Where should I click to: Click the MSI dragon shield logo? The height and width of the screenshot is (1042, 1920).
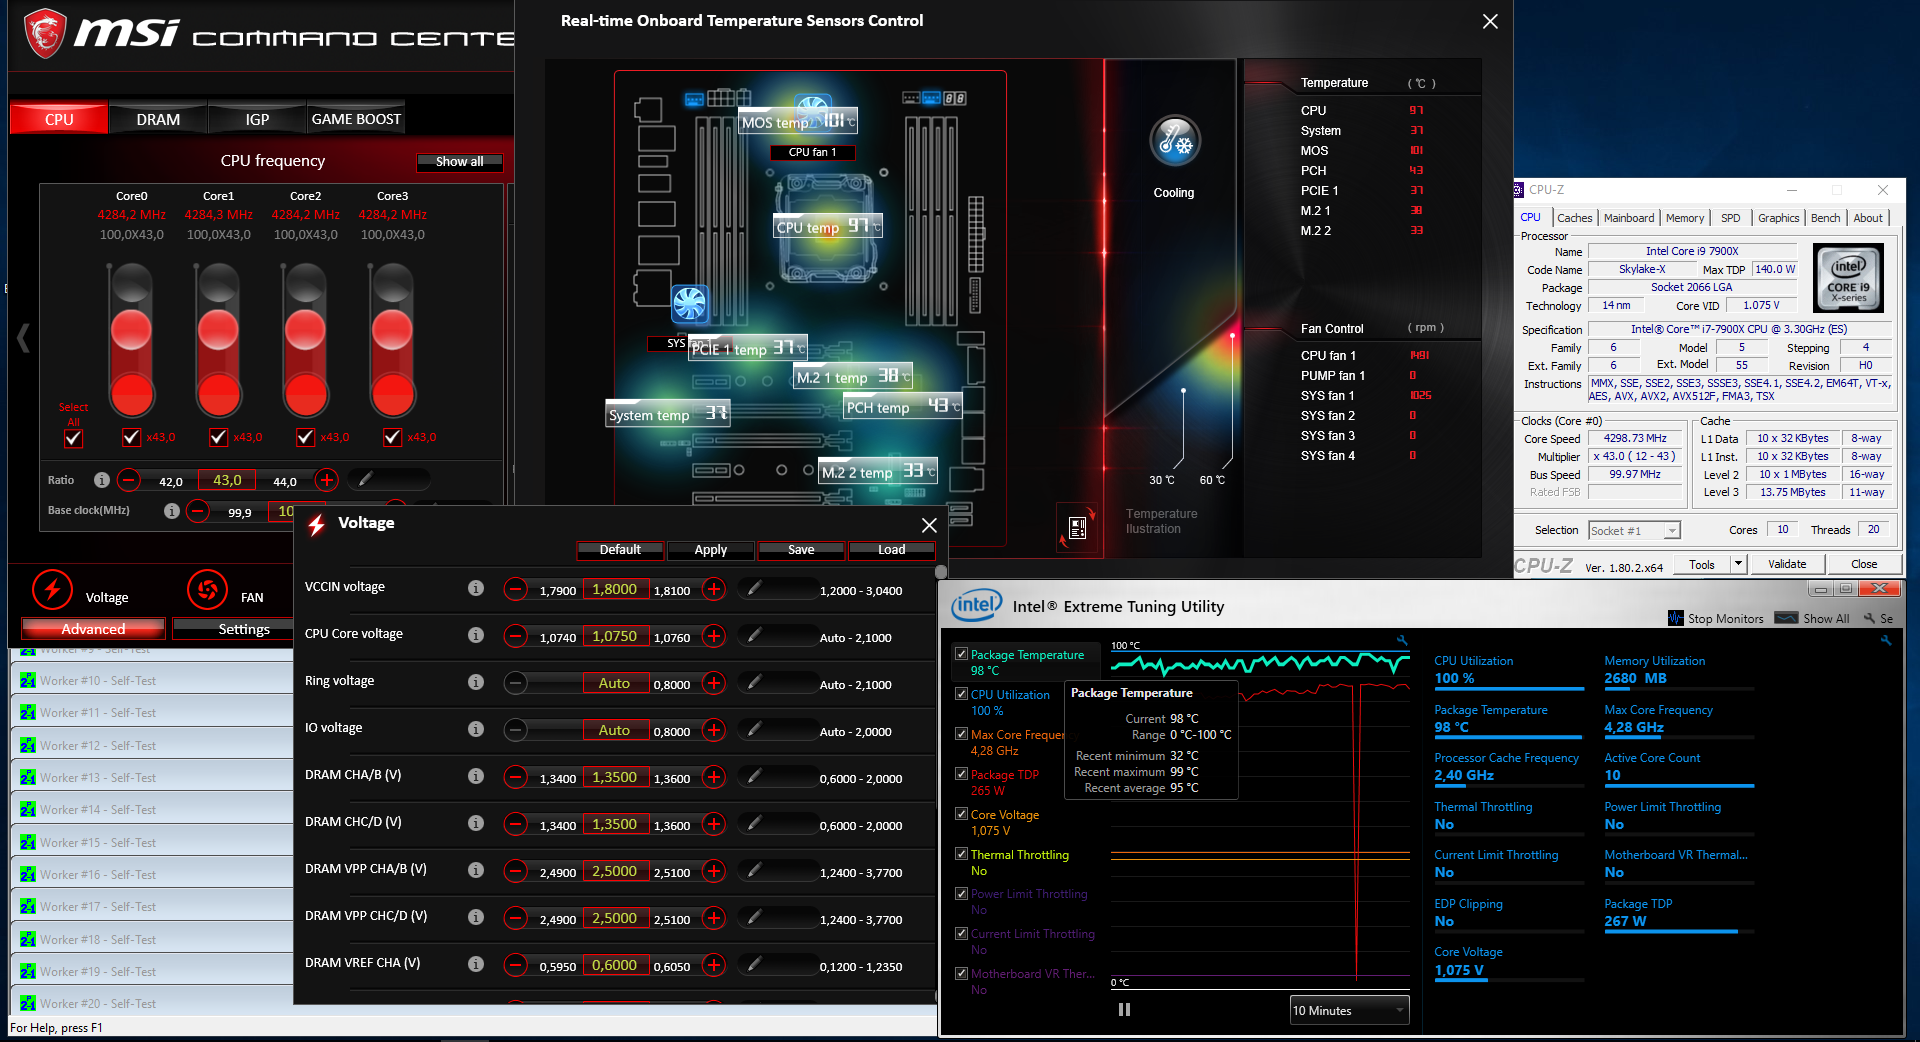[44, 33]
